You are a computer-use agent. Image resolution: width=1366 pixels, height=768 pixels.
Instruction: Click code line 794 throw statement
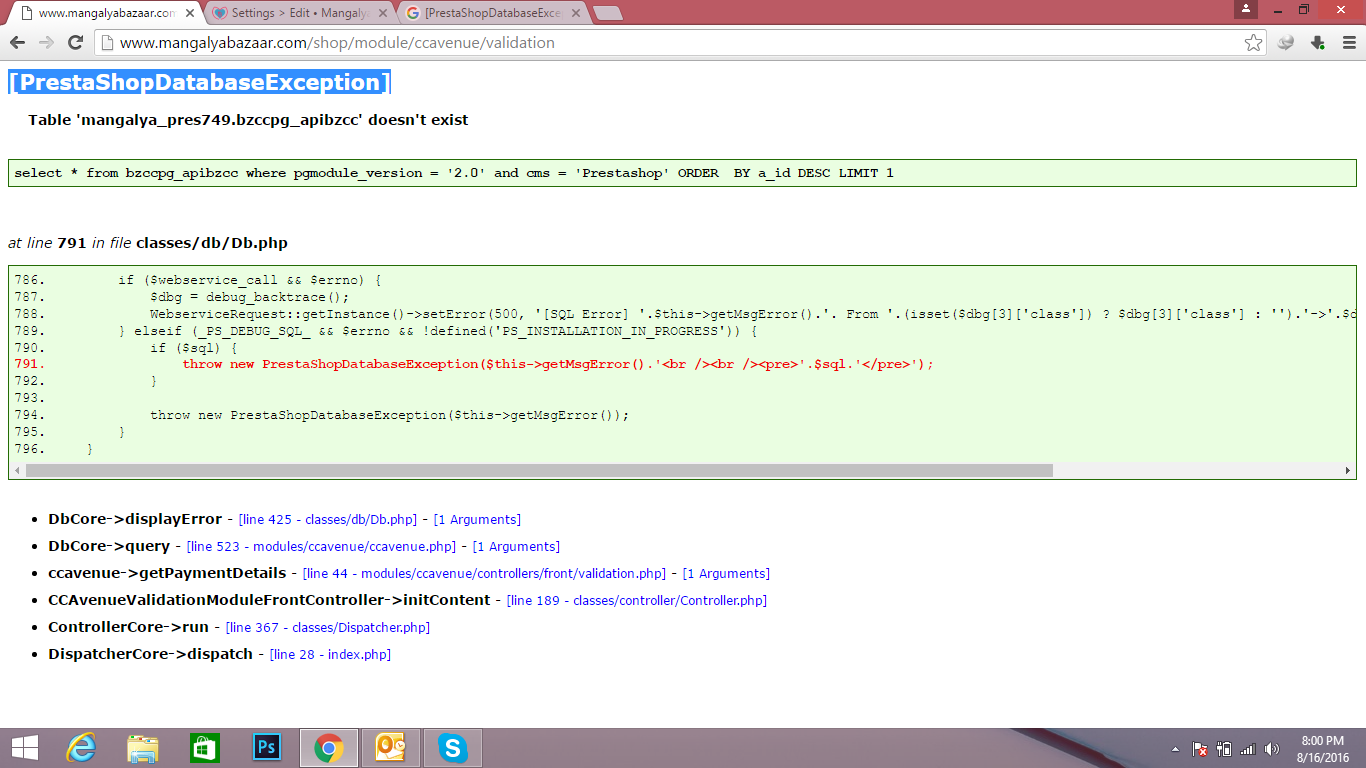click(390, 415)
